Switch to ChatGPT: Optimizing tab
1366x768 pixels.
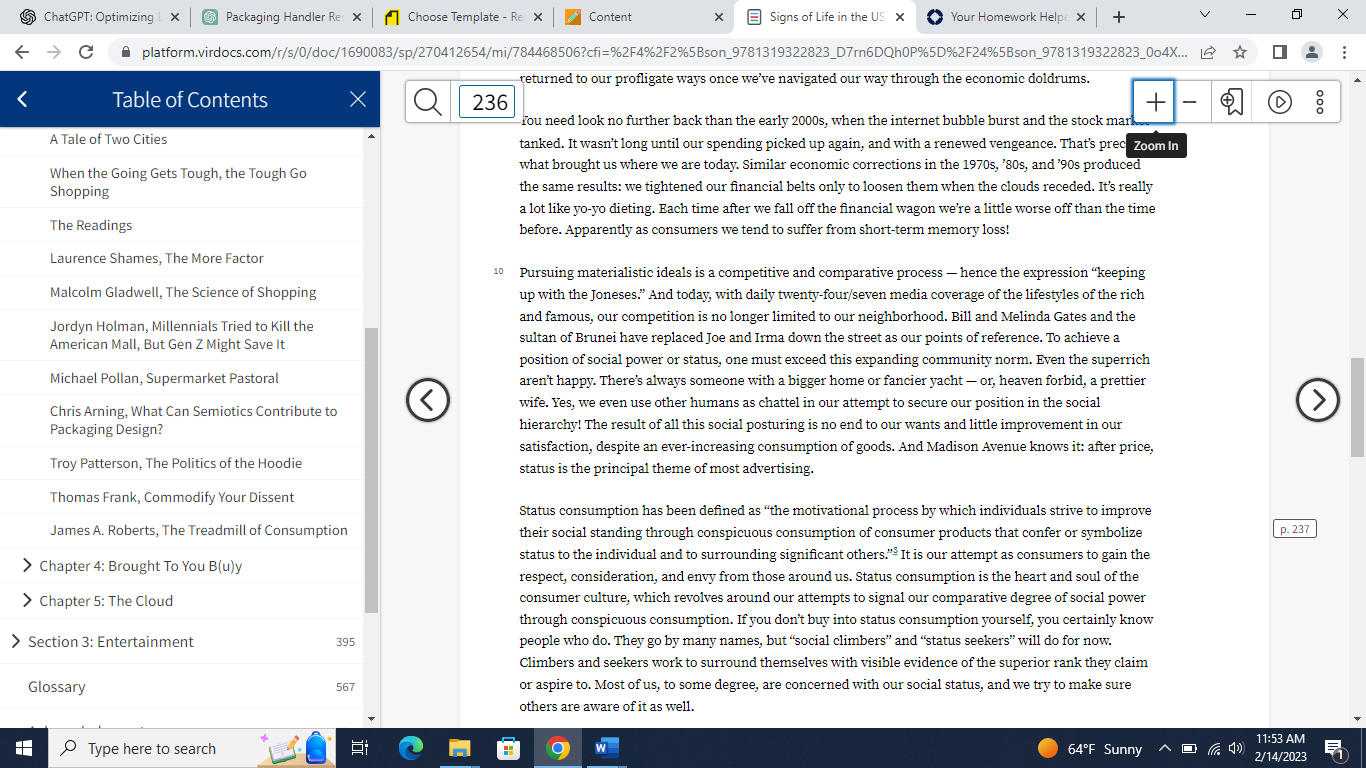[x=88, y=17]
